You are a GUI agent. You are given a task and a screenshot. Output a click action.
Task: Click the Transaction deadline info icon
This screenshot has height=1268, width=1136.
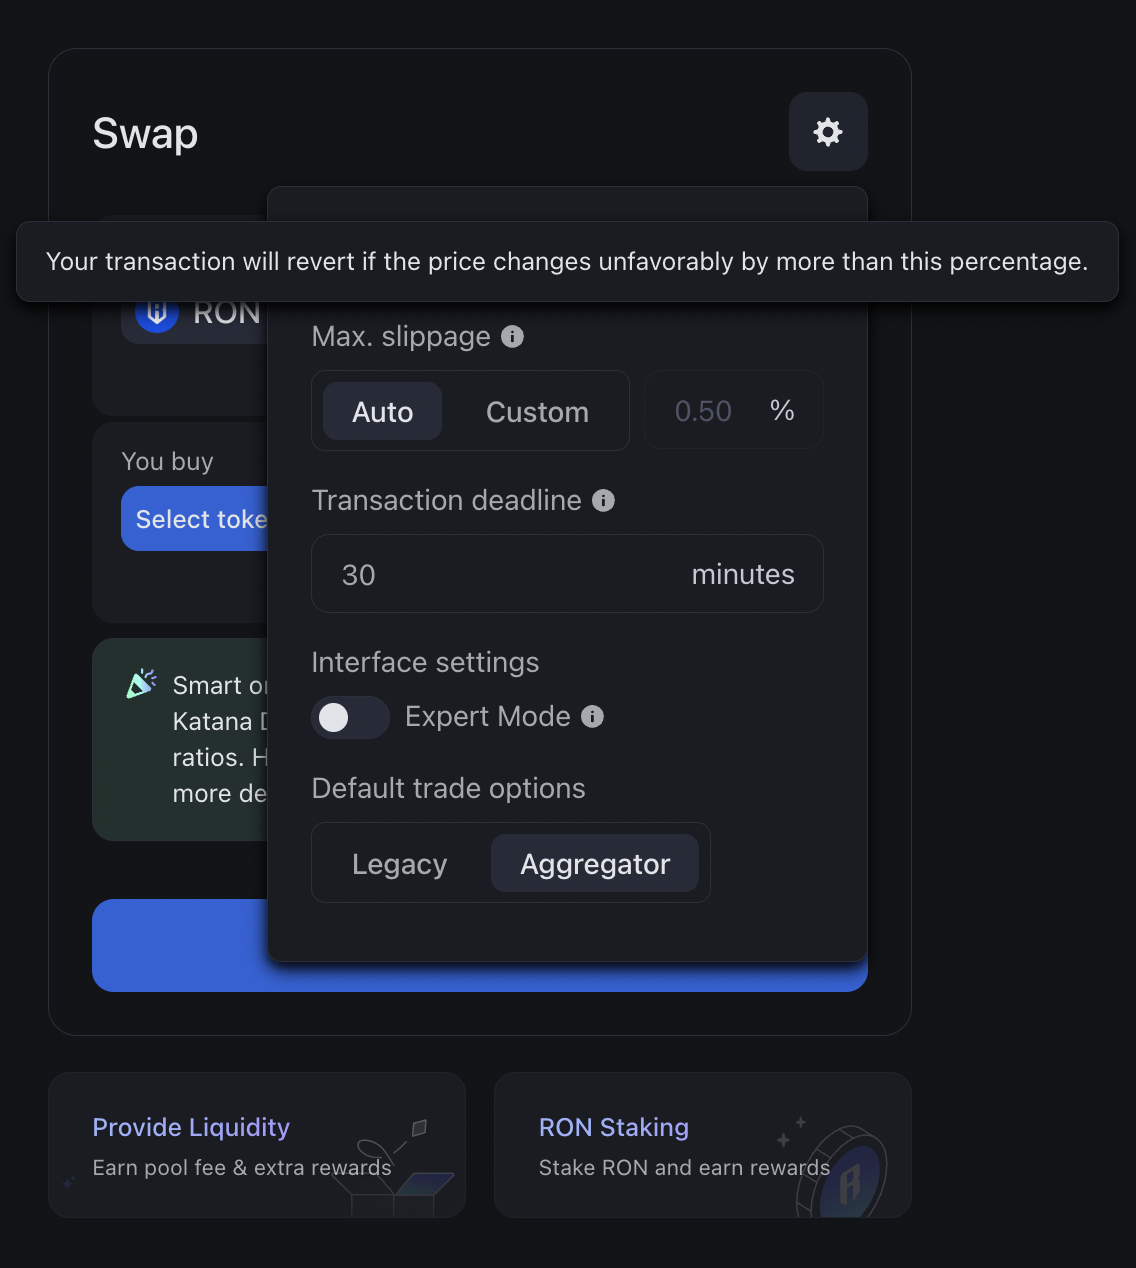[603, 501]
